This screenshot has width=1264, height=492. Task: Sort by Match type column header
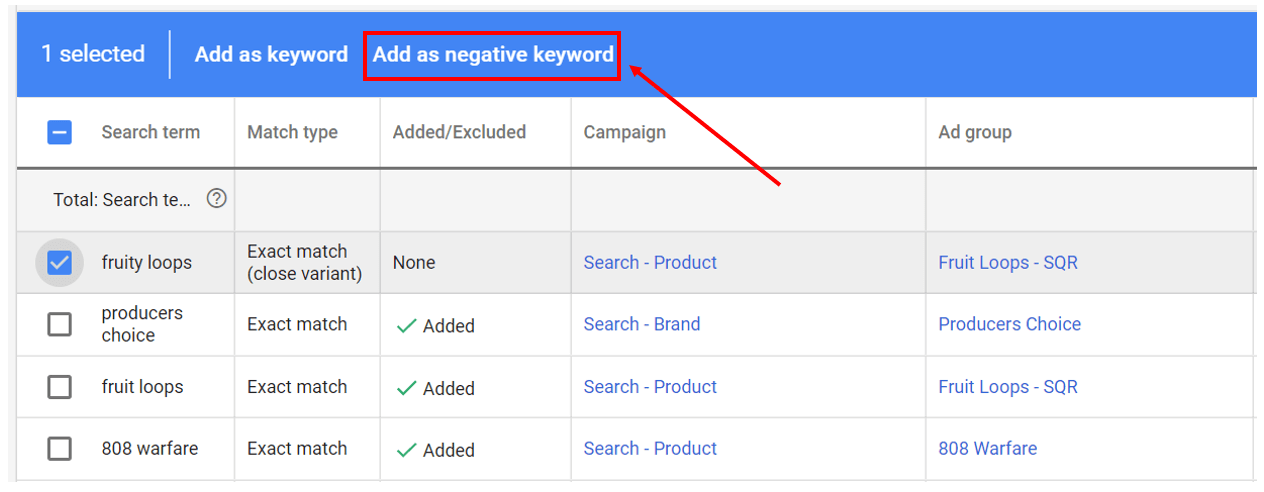pyautogui.click(x=292, y=132)
